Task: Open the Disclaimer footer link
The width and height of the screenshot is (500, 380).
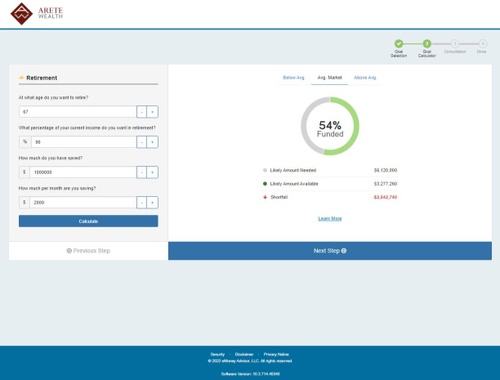Action: coord(244,354)
